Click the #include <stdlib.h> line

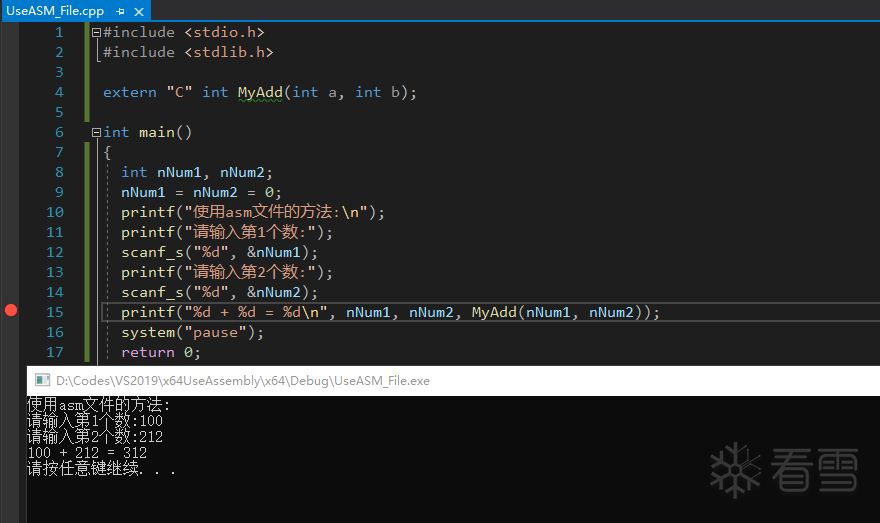coord(188,52)
